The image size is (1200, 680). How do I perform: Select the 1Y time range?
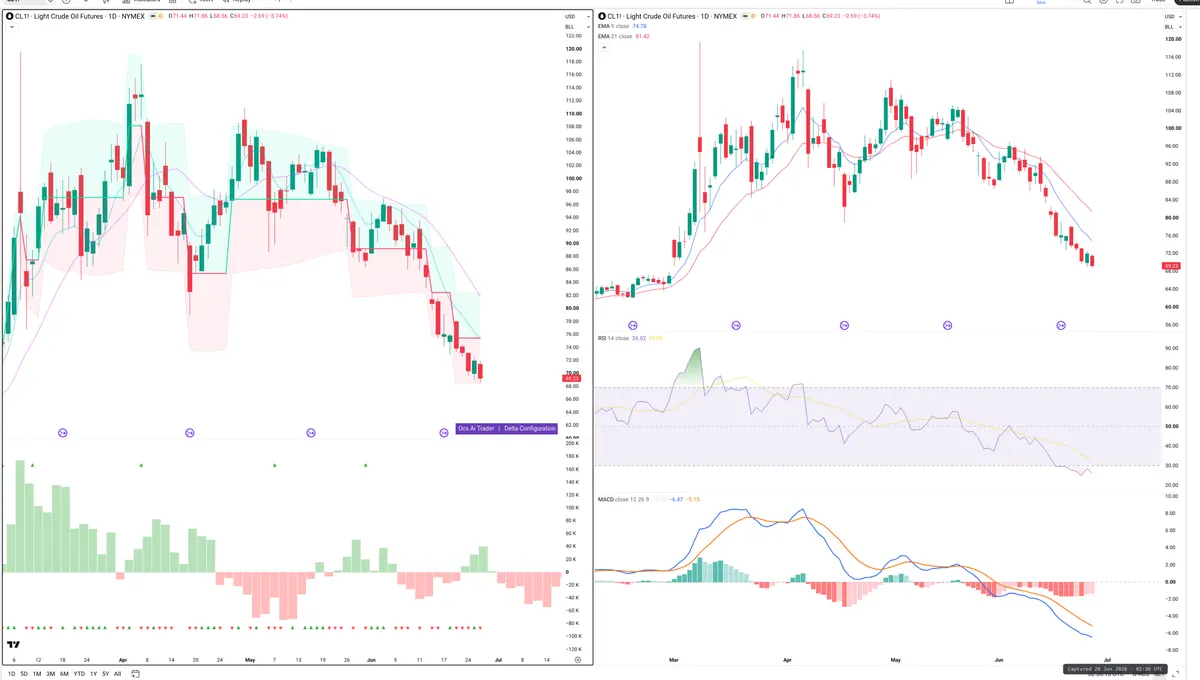click(93, 674)
